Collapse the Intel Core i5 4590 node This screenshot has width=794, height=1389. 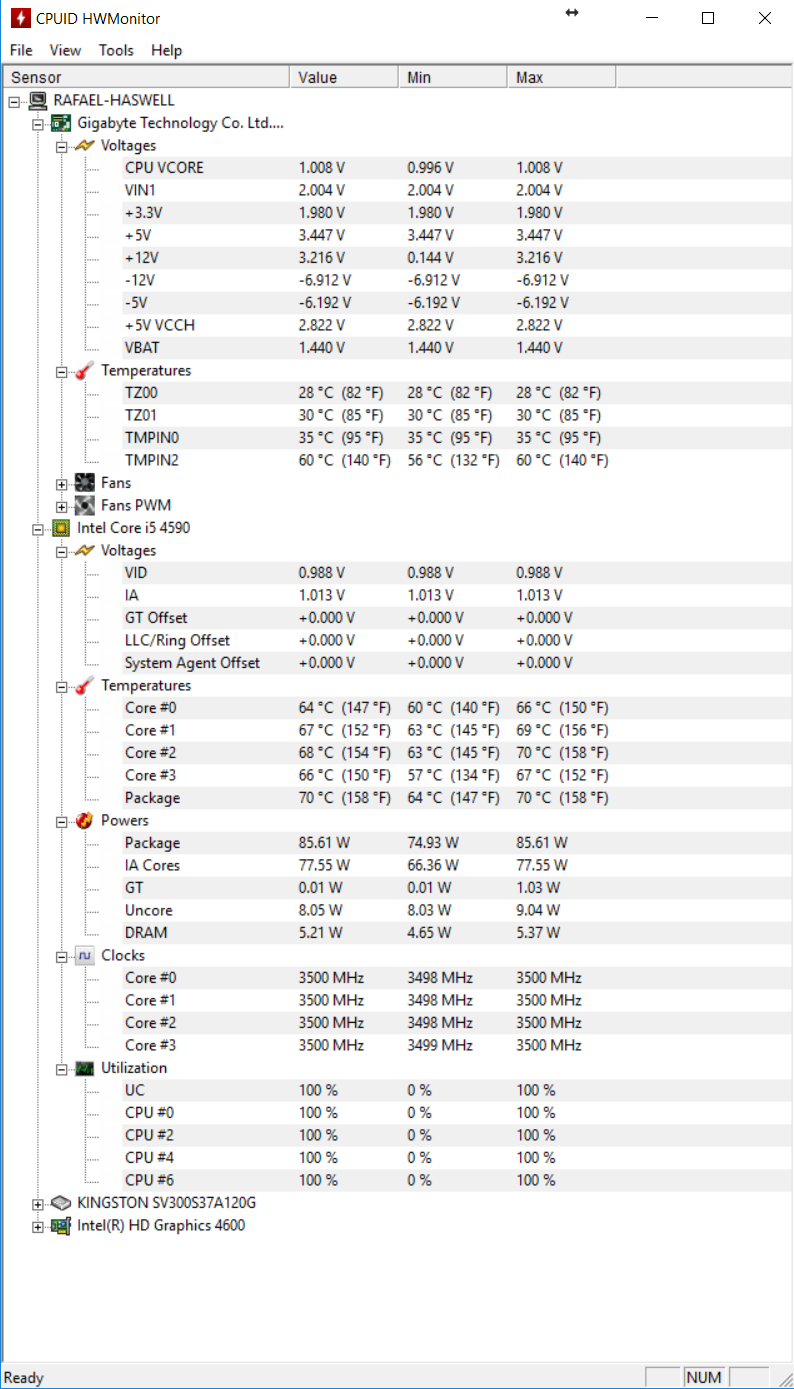pos(38,528)
